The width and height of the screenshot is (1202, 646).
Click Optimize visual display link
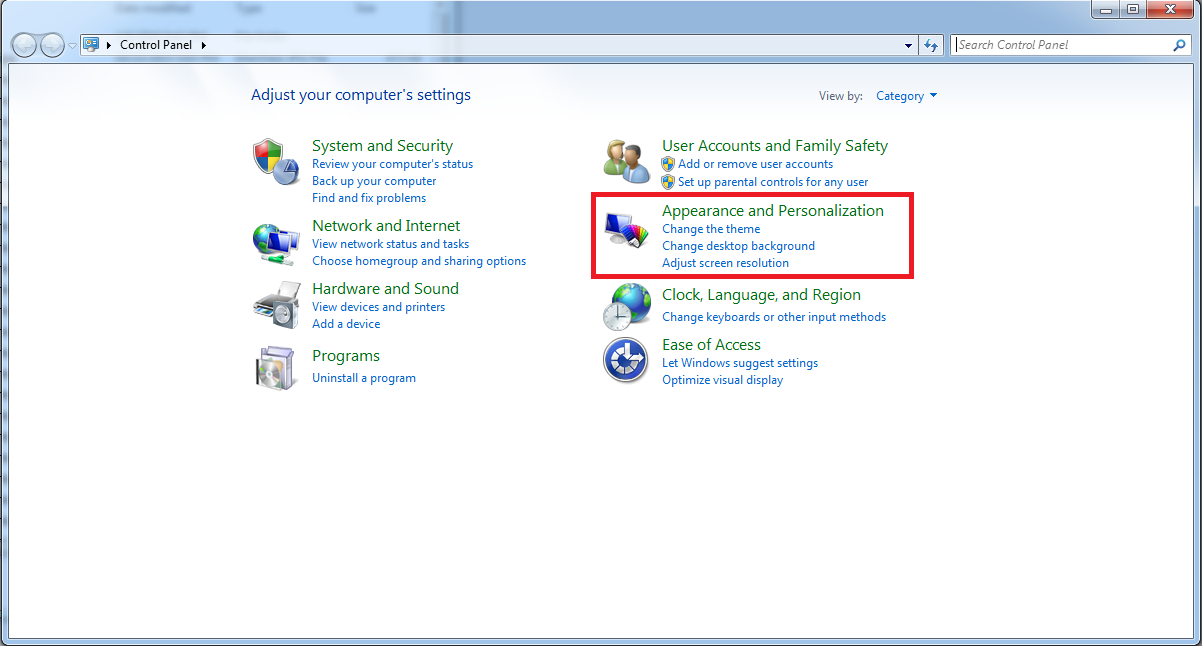pyautogui.click(x=722, y=380)
